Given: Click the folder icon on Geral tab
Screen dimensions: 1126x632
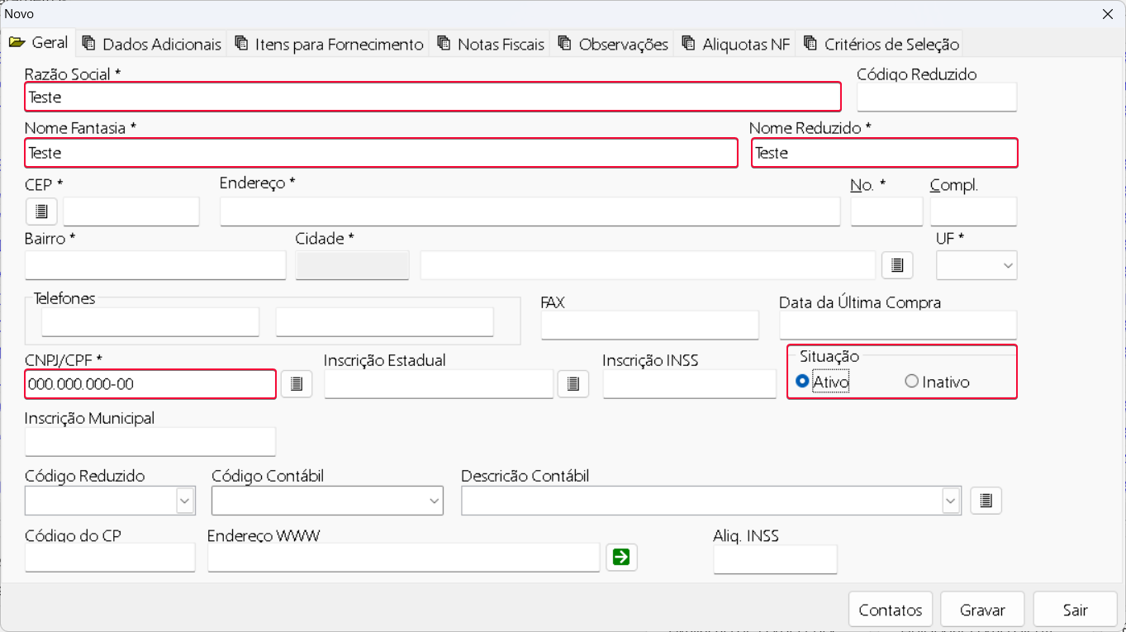Looking at the screenshot, I should (17, 43).
